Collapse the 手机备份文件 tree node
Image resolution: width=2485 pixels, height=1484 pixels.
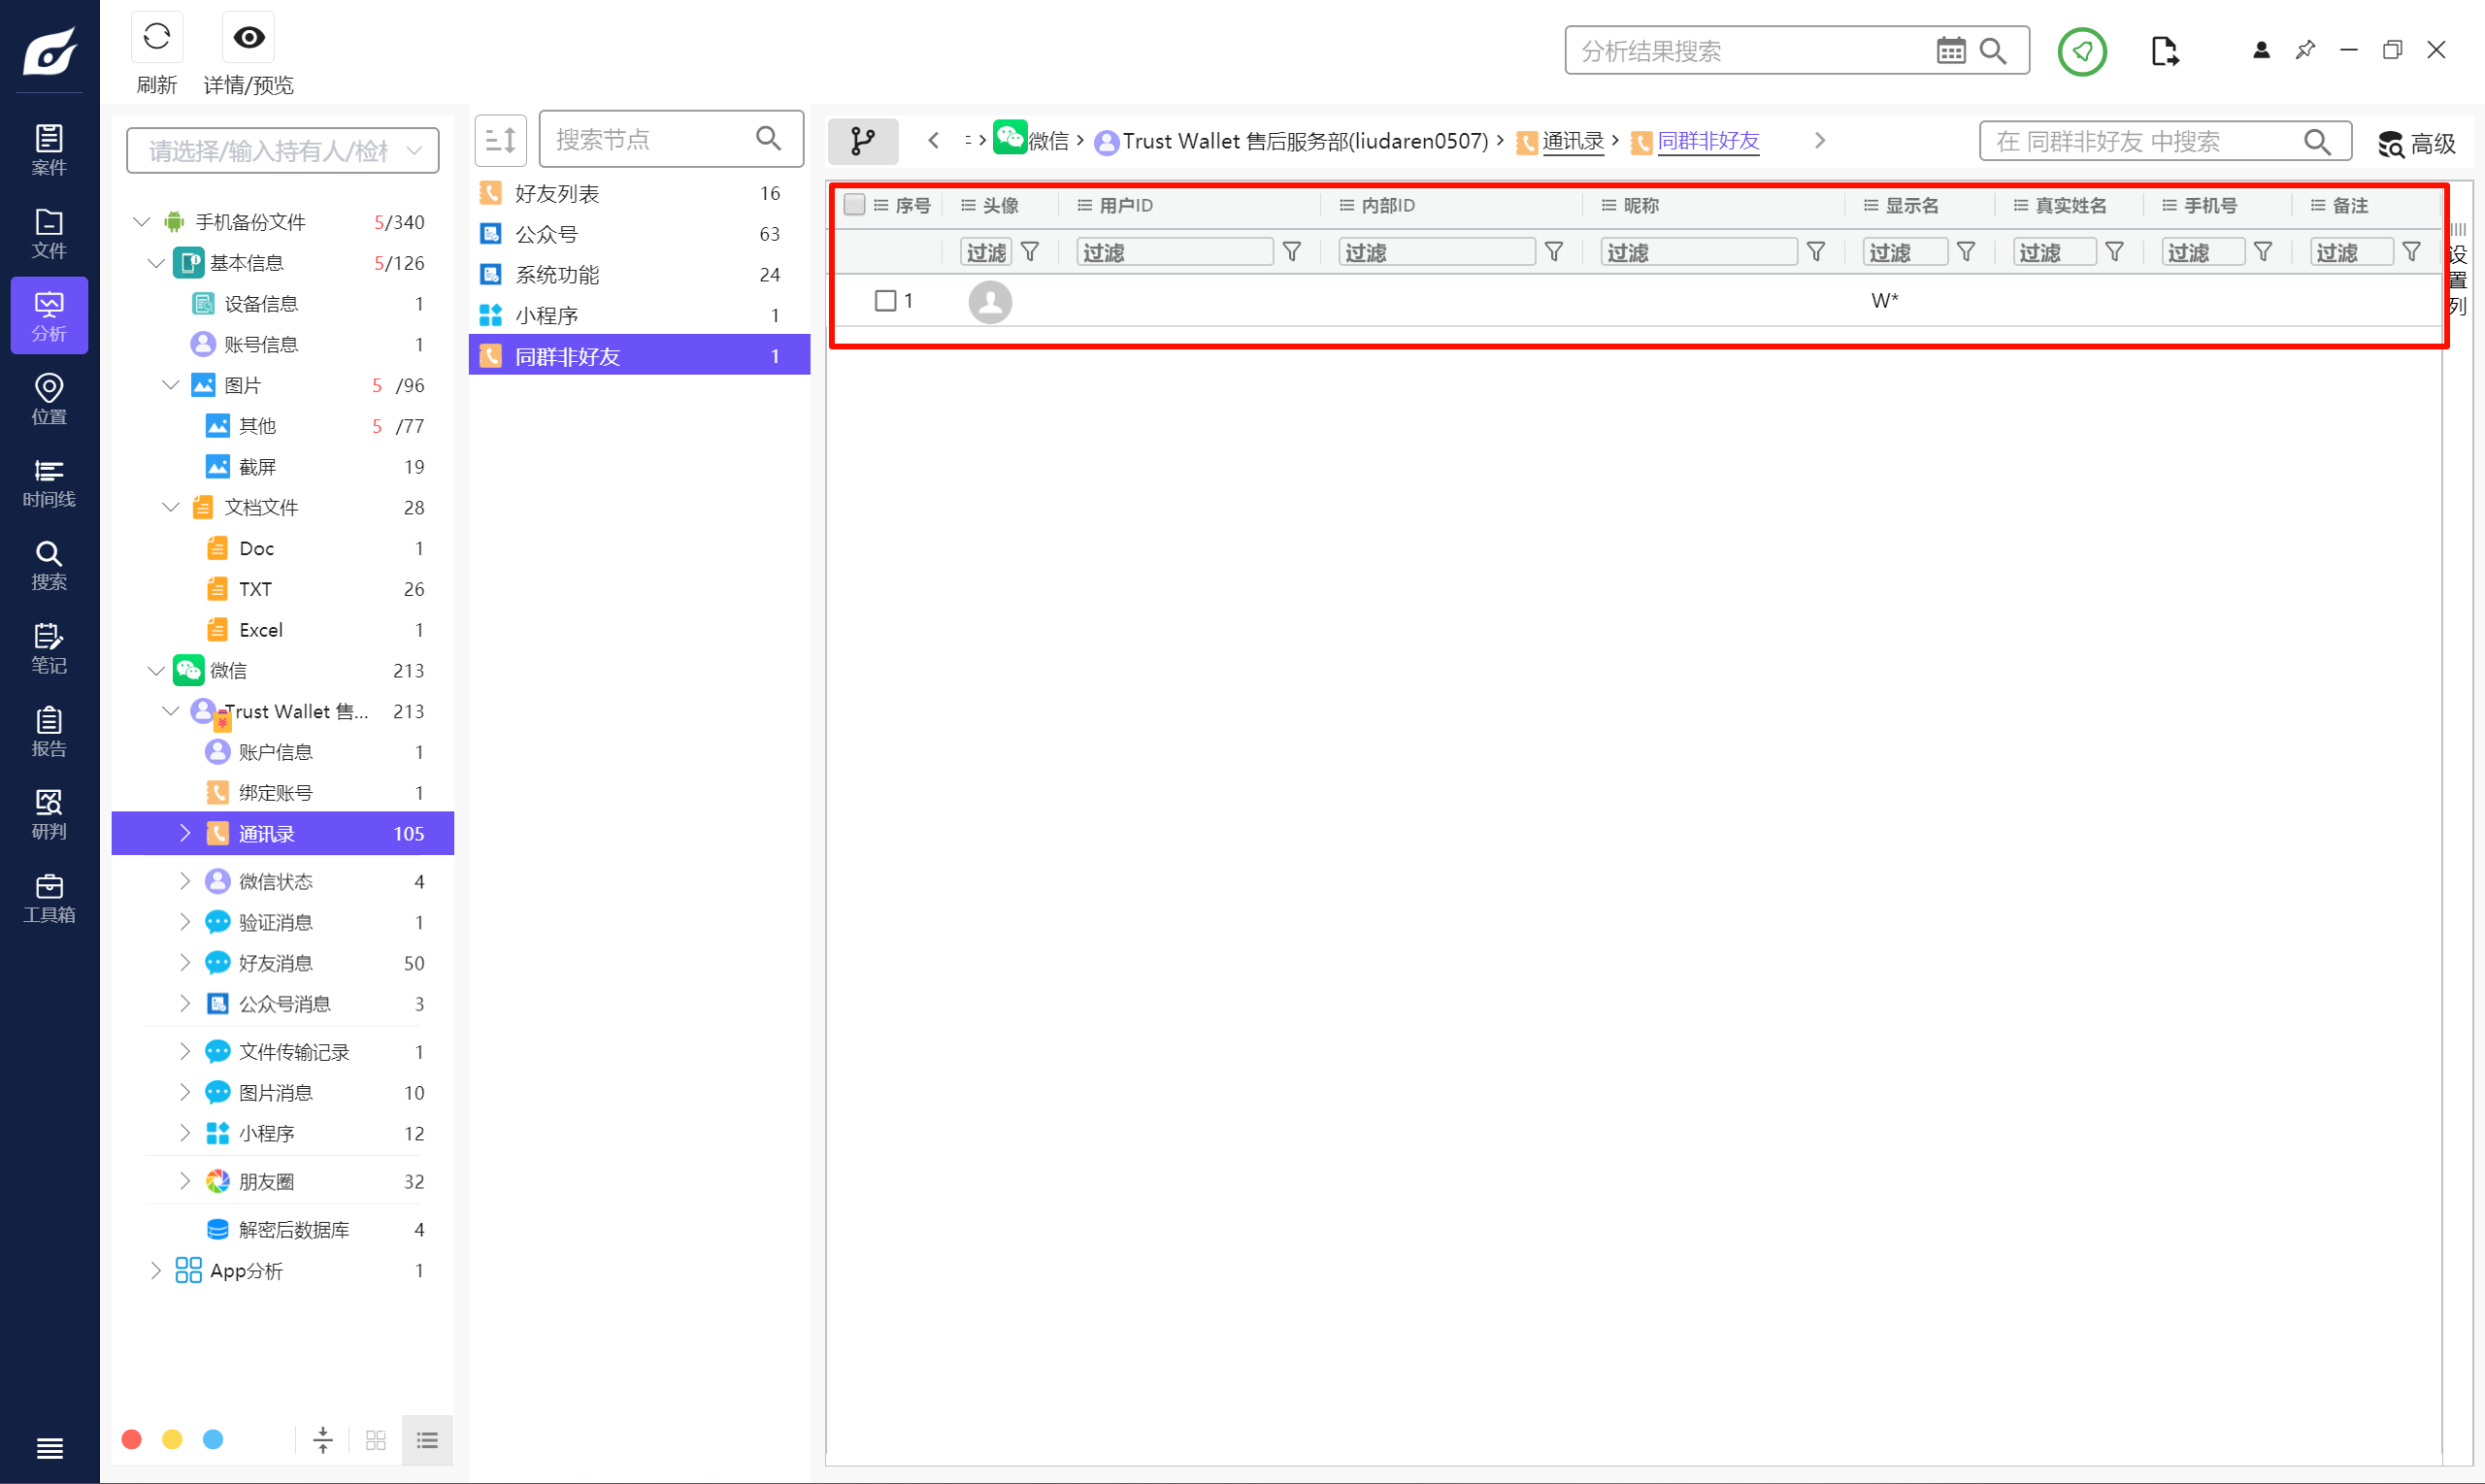(141, 221)
